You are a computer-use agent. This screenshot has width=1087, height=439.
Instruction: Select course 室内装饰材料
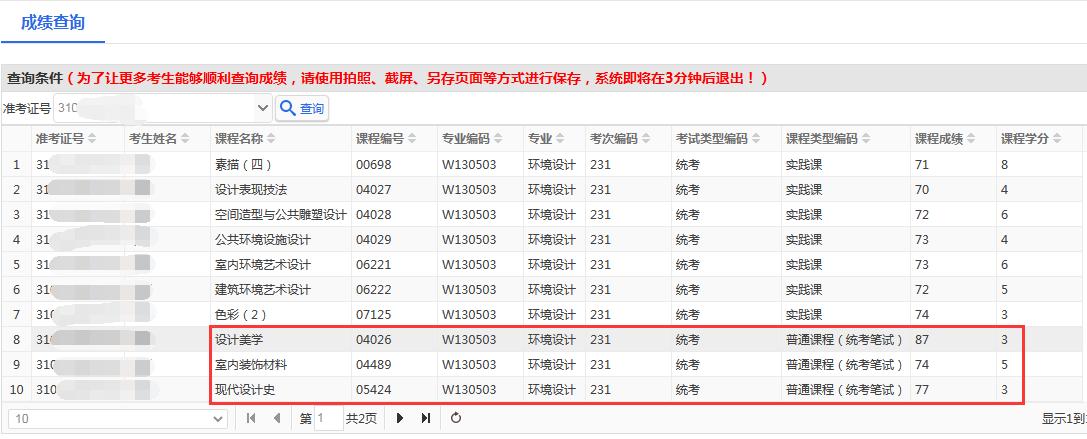(x=251, y=365)
